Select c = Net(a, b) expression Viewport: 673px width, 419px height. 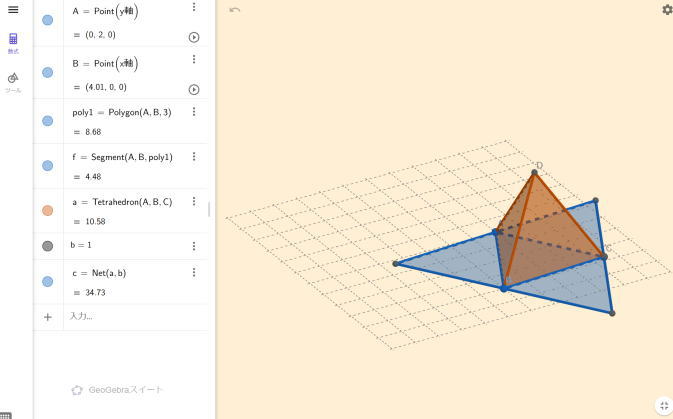99,273
